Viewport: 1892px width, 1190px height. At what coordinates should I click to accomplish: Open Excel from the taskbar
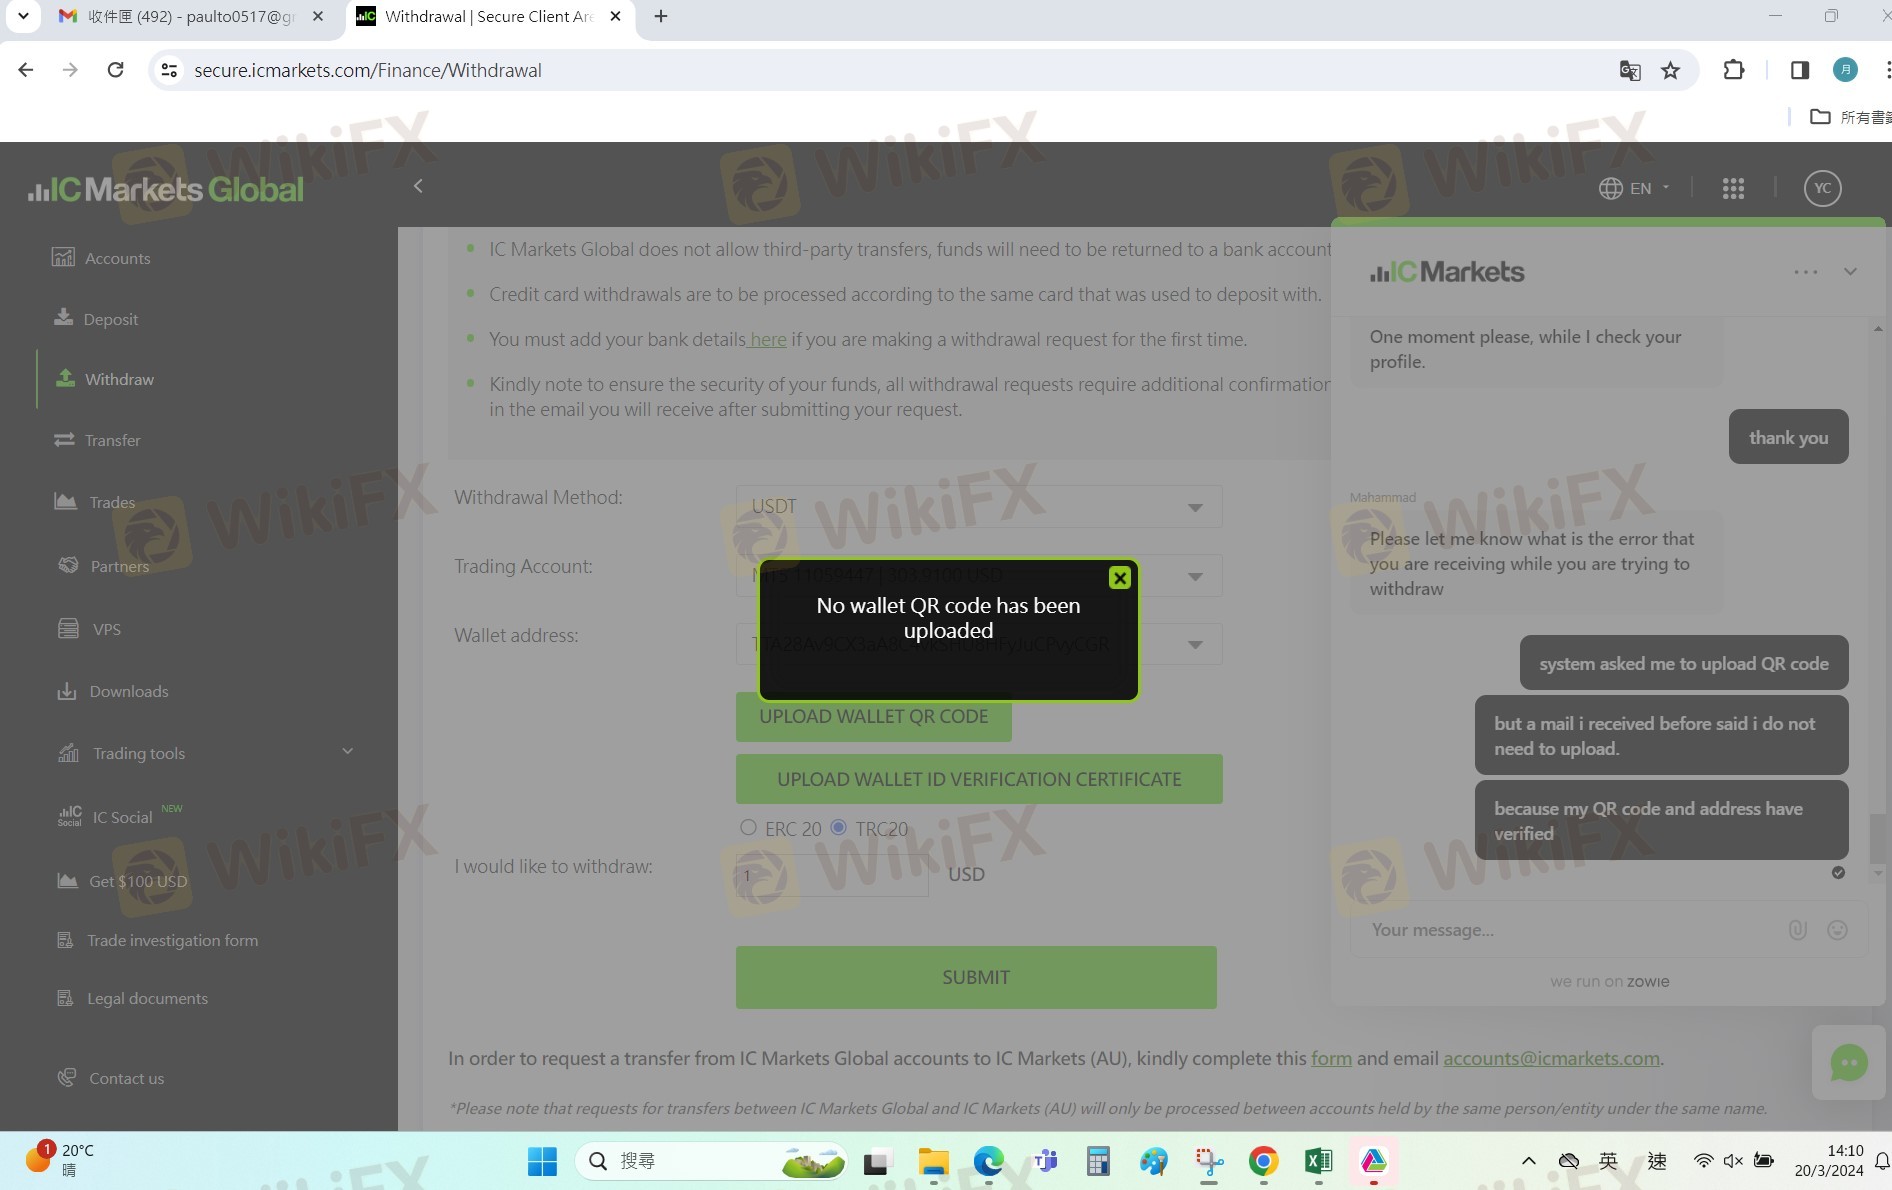click(1318, 1161)
